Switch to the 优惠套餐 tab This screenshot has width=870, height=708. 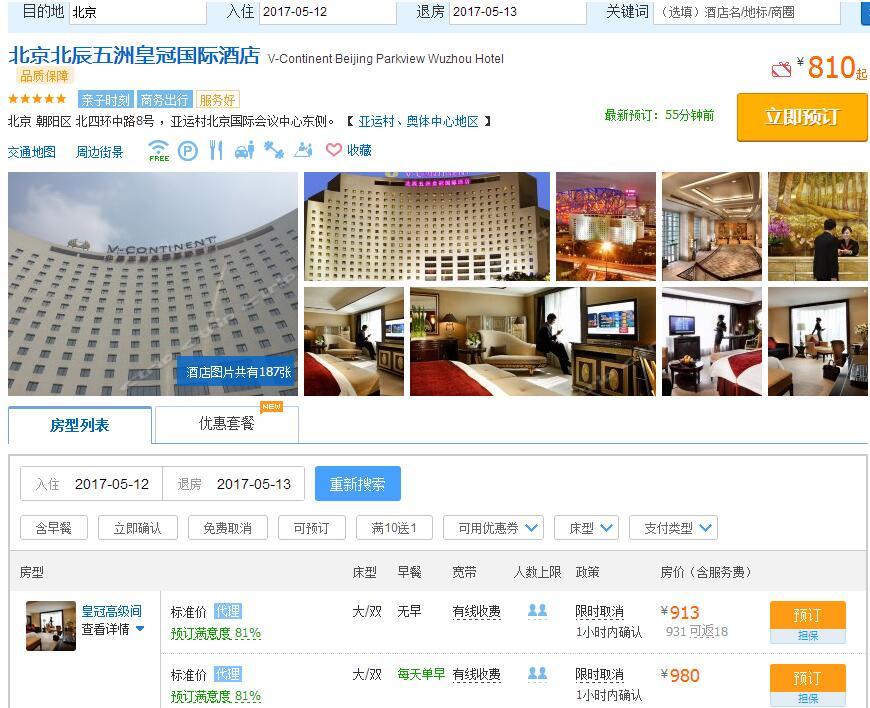226,424
